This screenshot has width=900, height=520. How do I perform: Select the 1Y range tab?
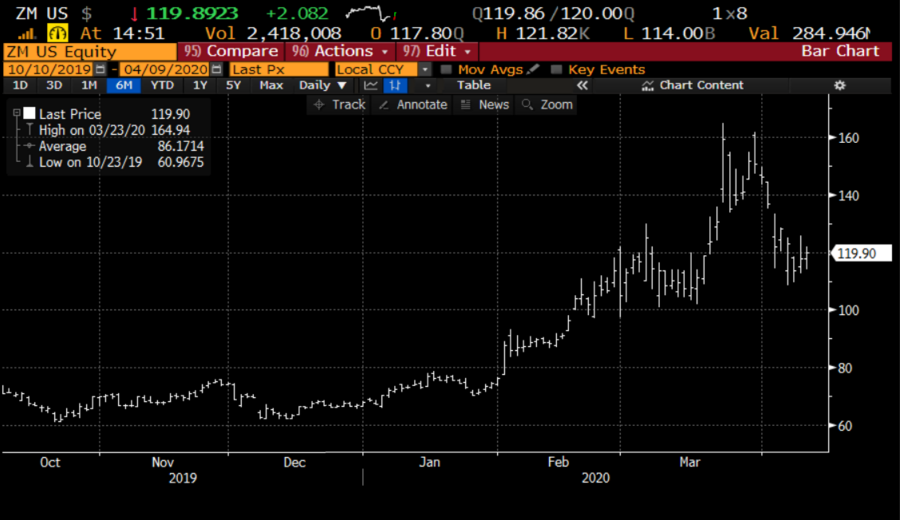pos(200,86)
